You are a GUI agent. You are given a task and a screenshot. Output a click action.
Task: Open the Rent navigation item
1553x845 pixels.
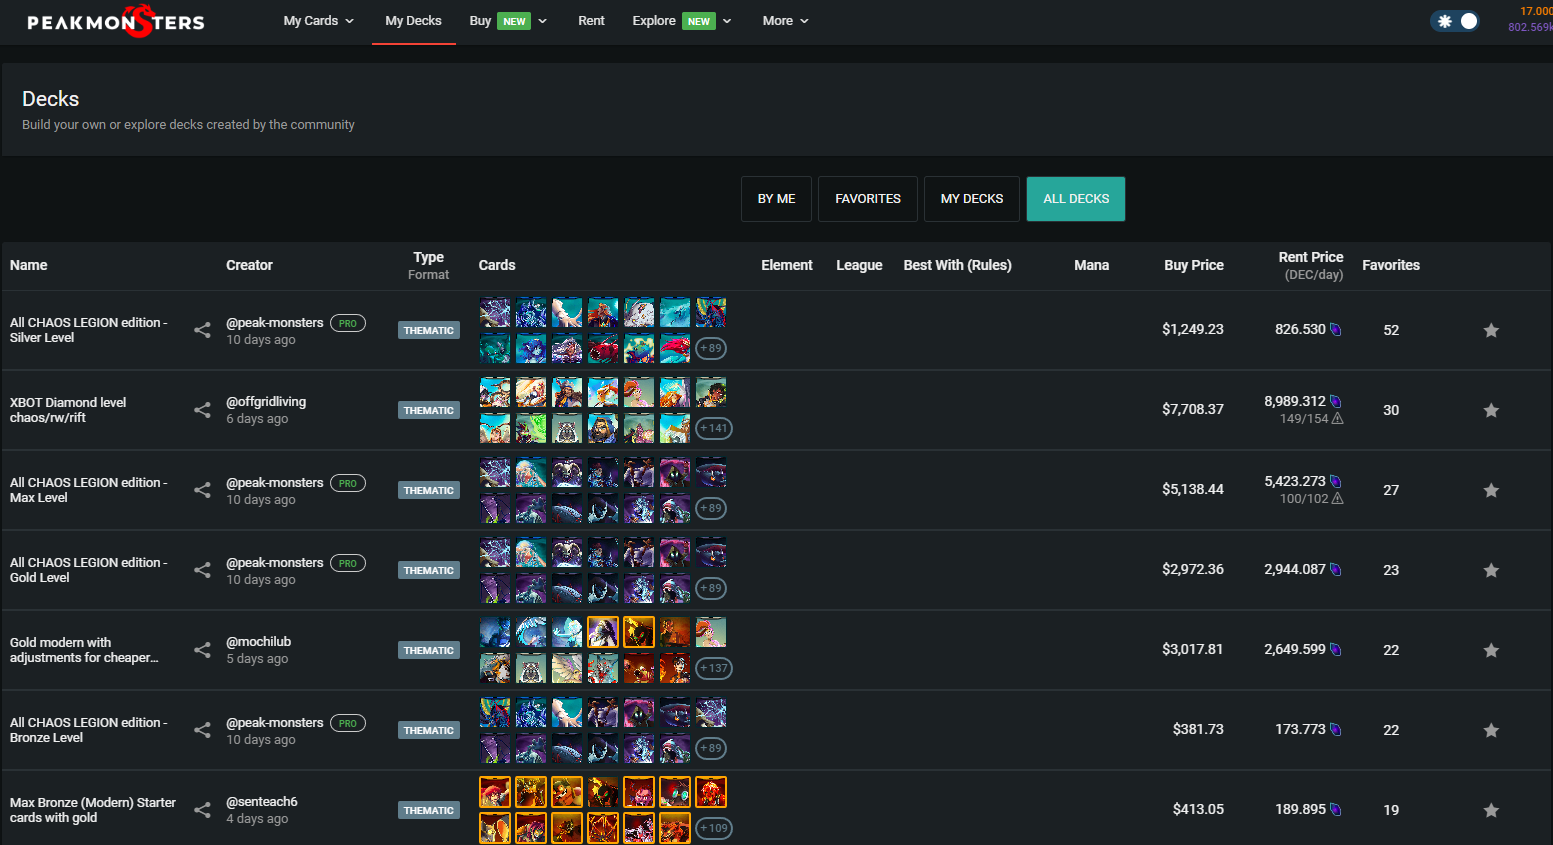tap(591, 21)
